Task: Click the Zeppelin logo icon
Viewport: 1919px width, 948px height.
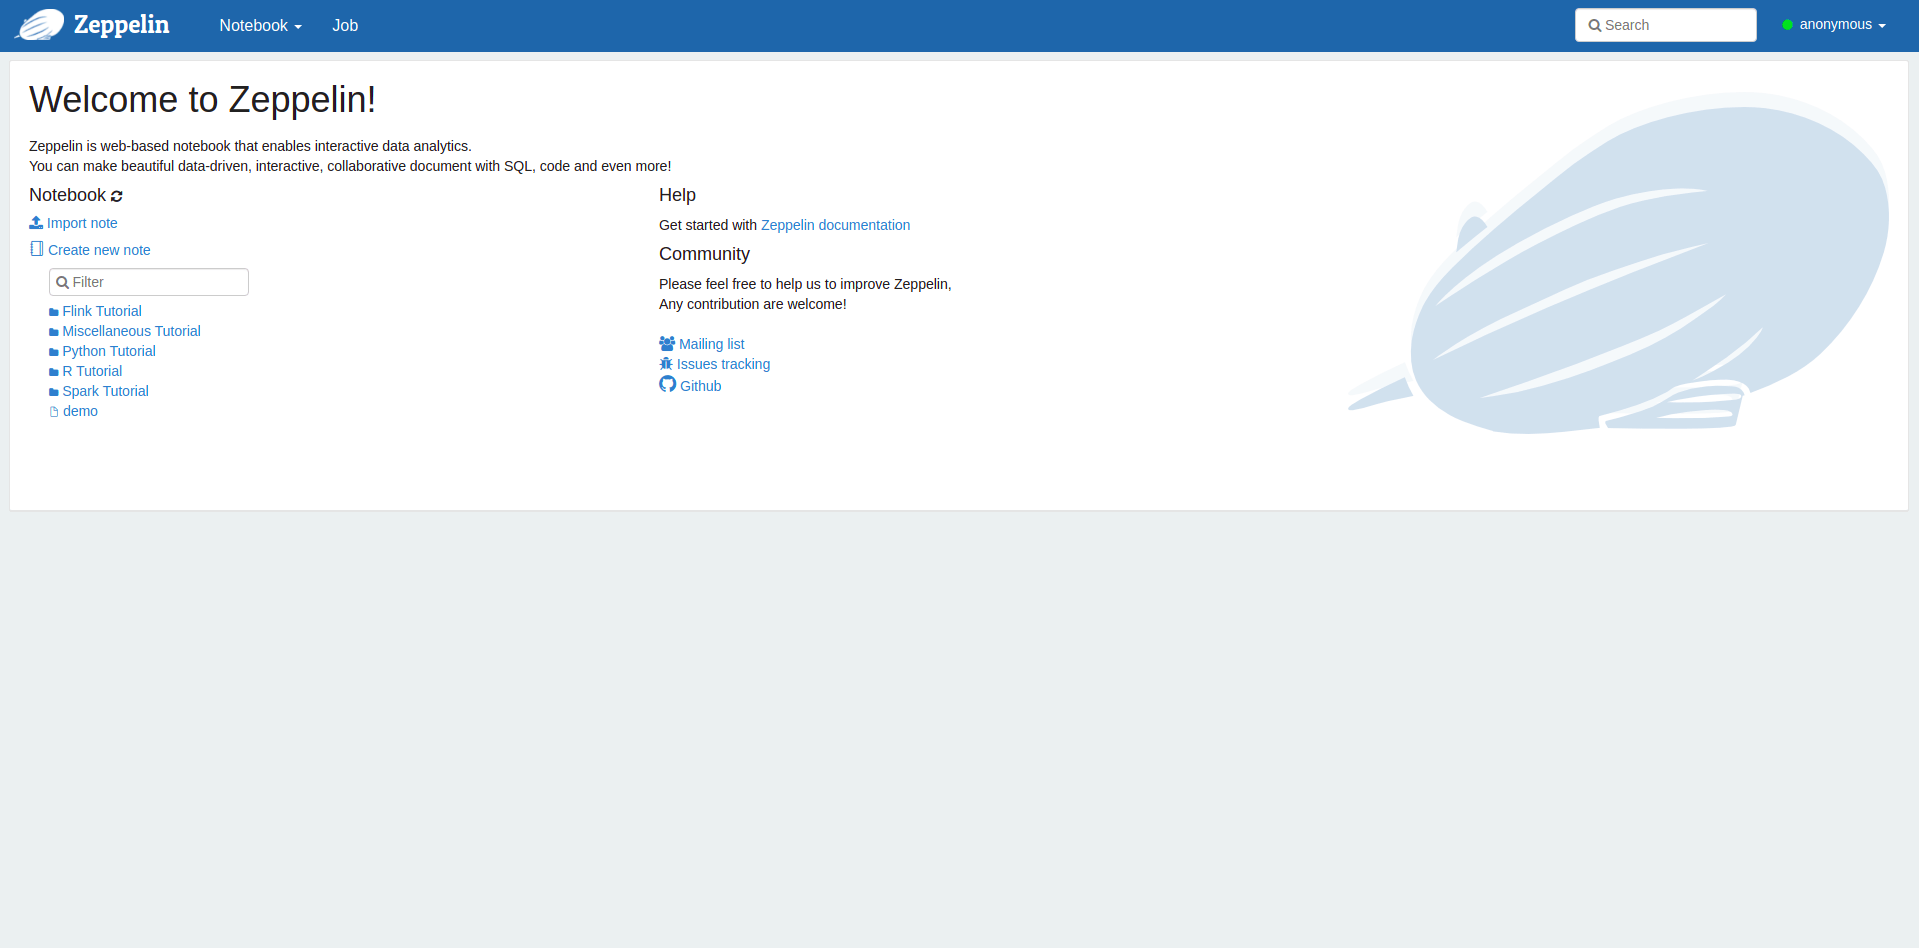Action: tap(40, 25)
